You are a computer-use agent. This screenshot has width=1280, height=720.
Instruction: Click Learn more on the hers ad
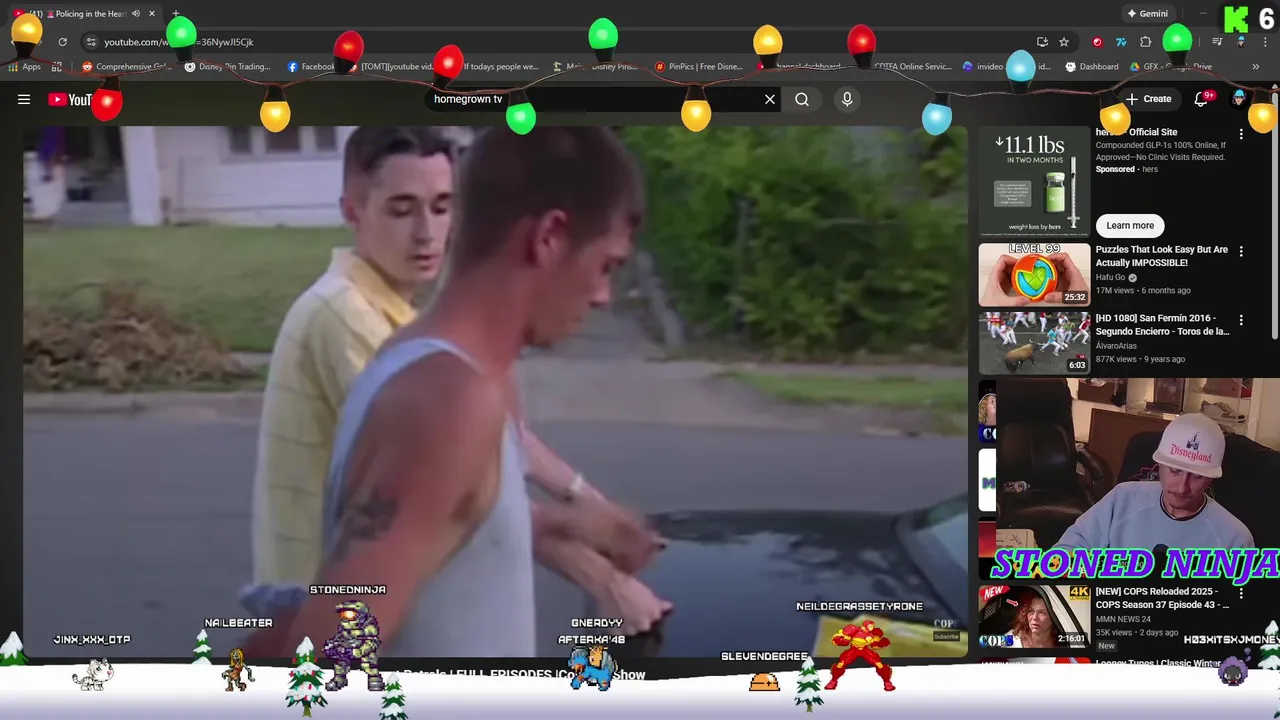pyautogui.click(x=1130, y=225)
